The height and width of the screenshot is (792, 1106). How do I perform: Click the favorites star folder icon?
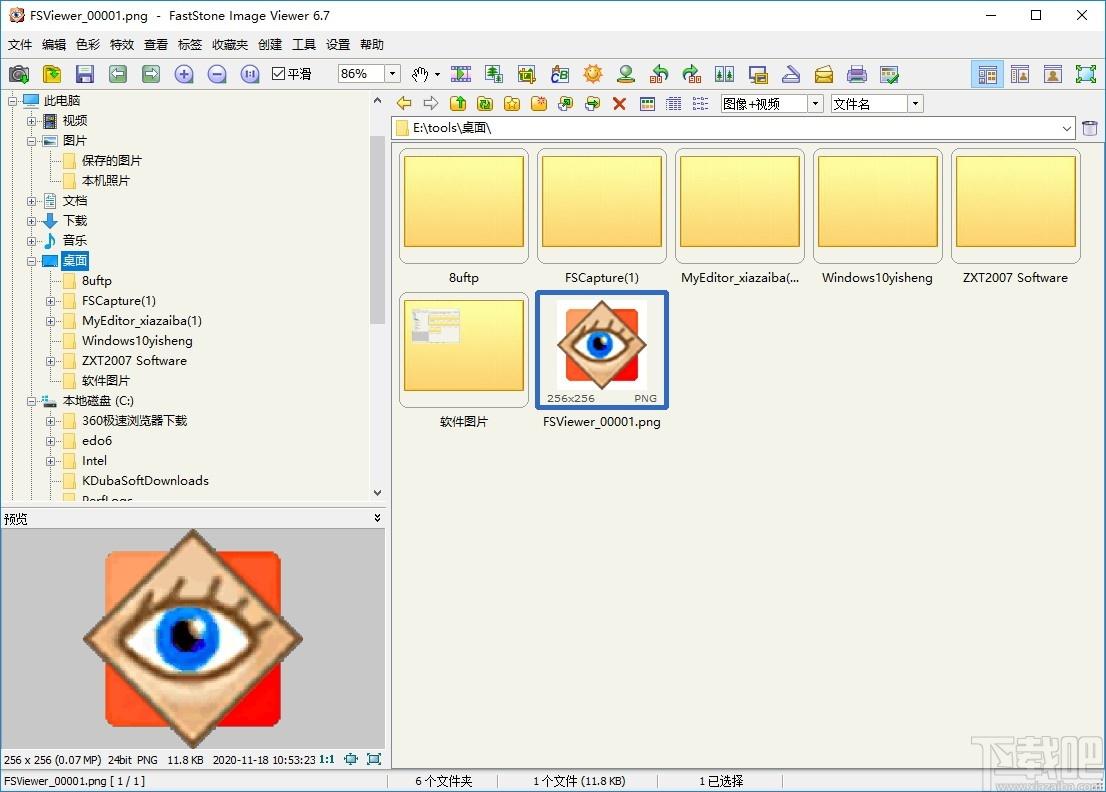coord(511,104)
